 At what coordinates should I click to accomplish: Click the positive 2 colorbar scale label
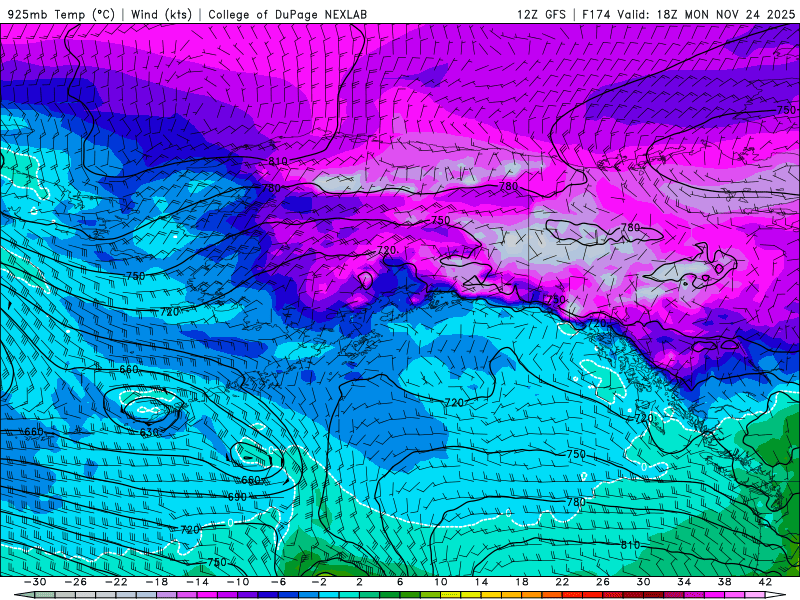coord(359,582)
